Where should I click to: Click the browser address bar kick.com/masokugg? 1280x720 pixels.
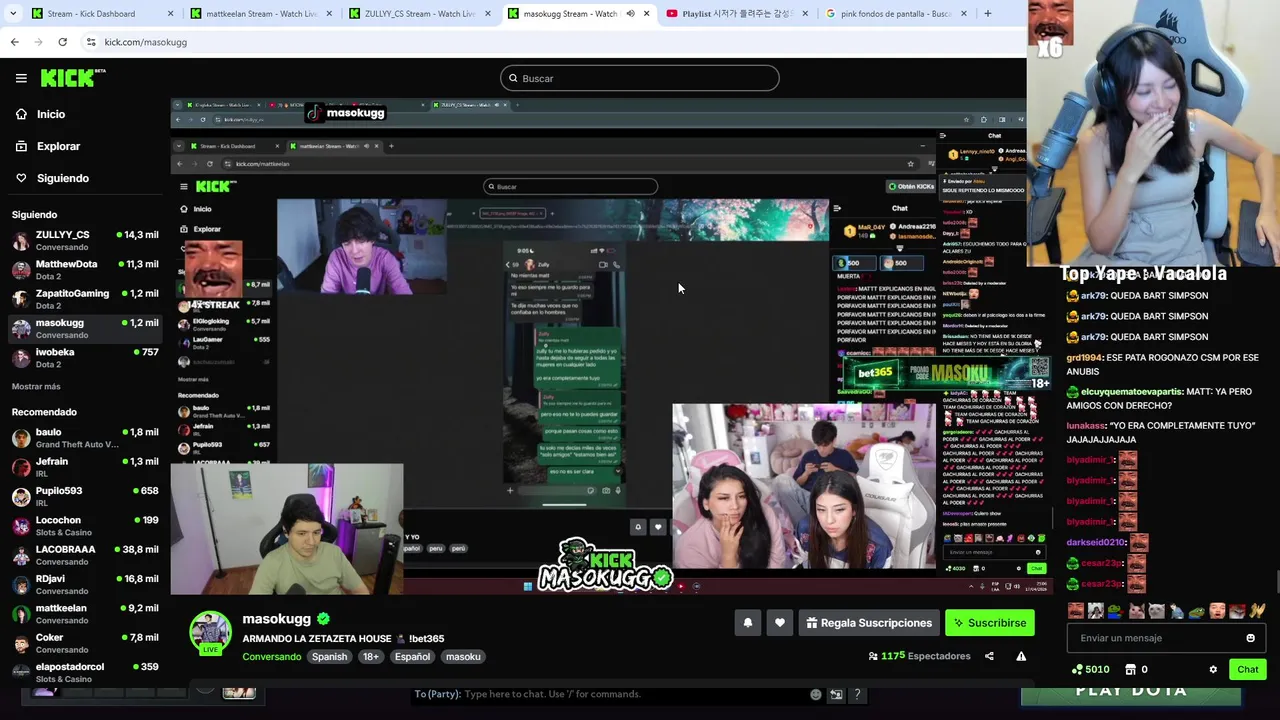[145, 42]
